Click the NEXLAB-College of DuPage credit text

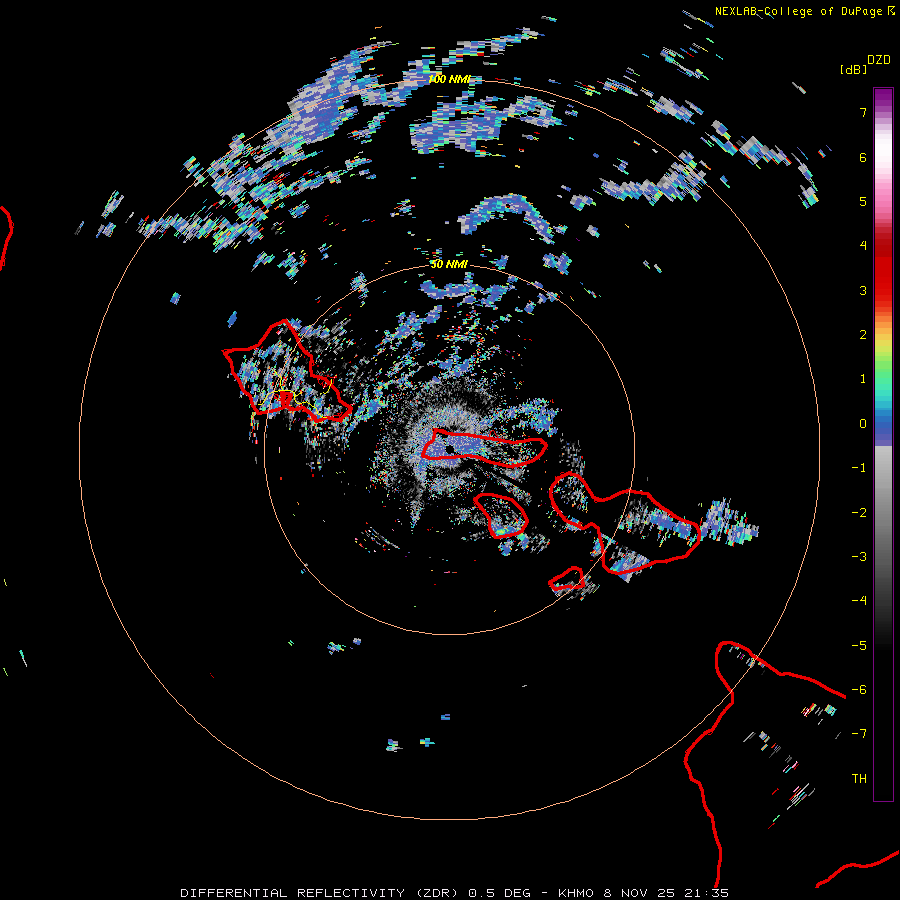(x=798, y=11)
